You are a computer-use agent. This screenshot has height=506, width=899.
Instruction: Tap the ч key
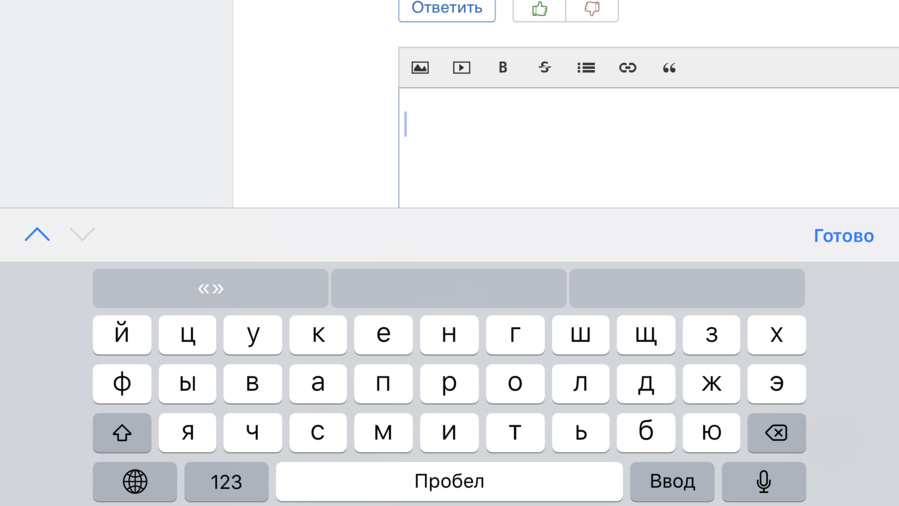253,433
